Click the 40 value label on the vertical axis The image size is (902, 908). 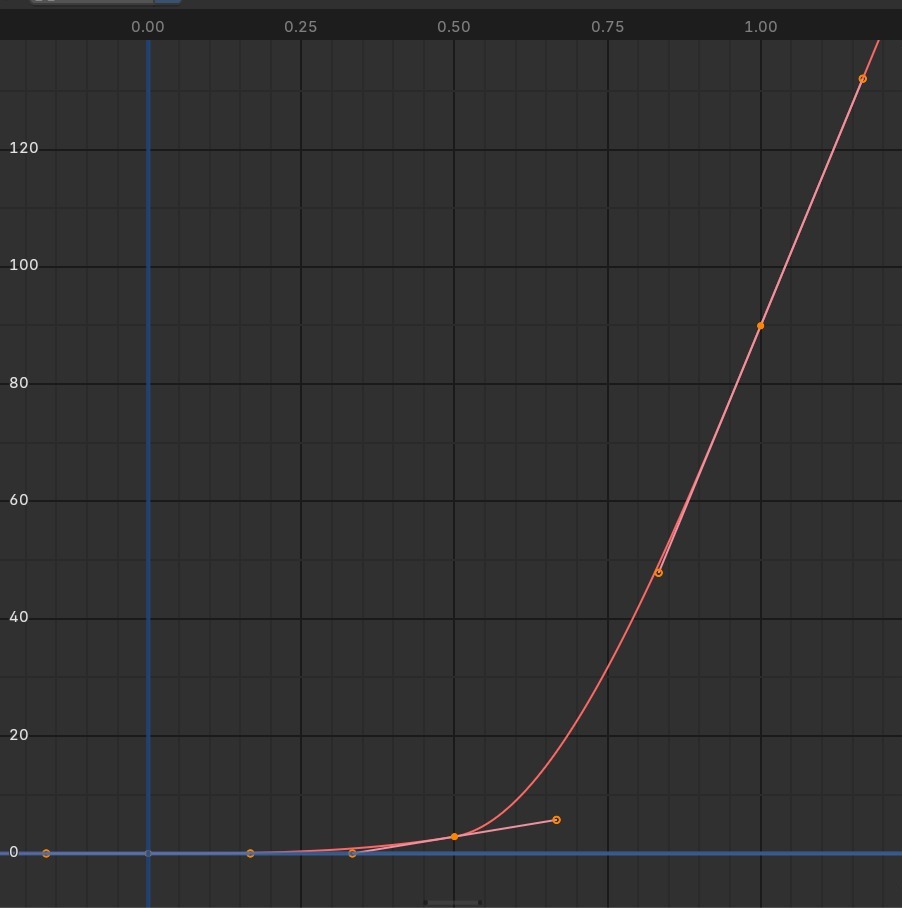(19, 617)
